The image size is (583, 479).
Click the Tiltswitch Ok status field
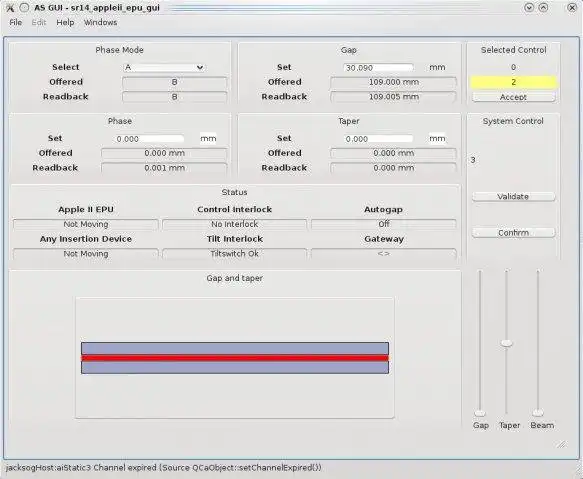[234, 254]
